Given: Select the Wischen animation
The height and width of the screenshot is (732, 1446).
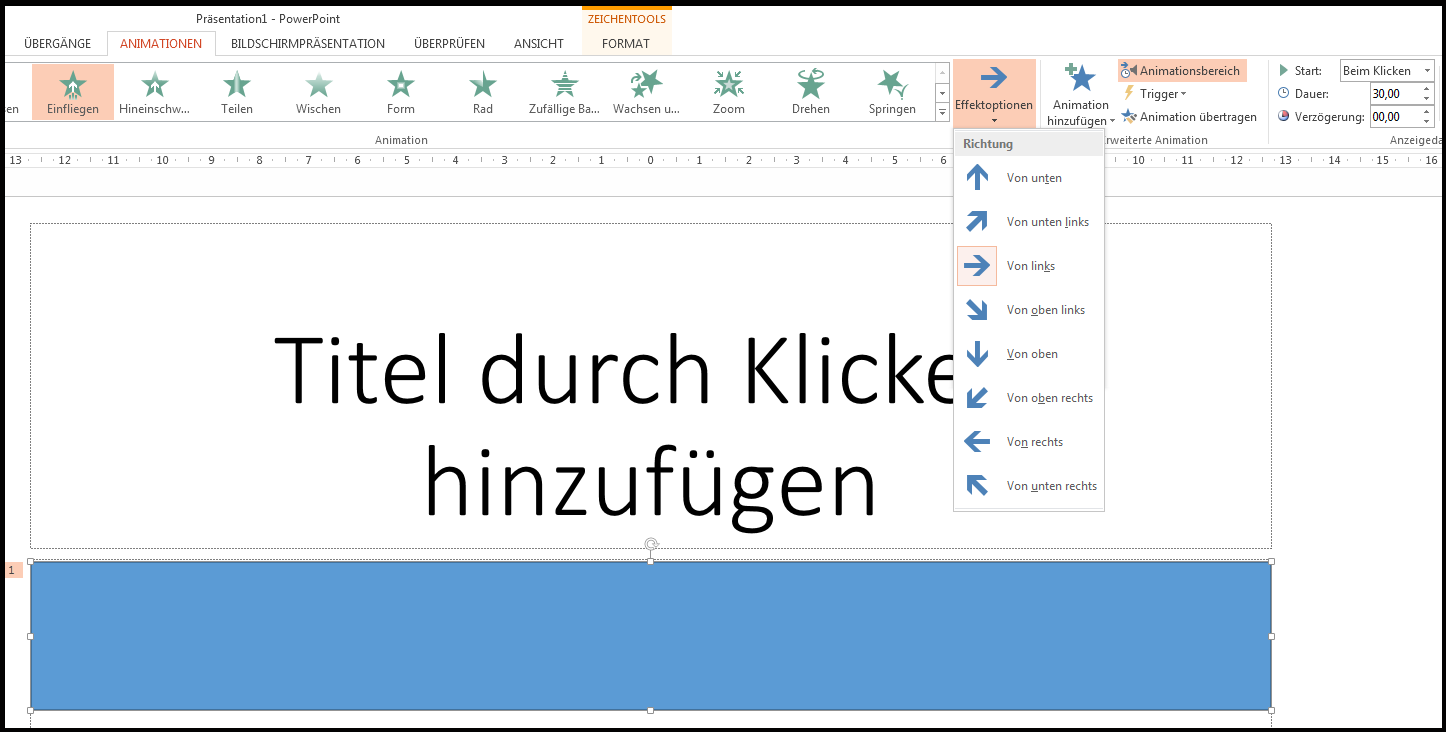Looking at the screenshot, I should [319, 92].
